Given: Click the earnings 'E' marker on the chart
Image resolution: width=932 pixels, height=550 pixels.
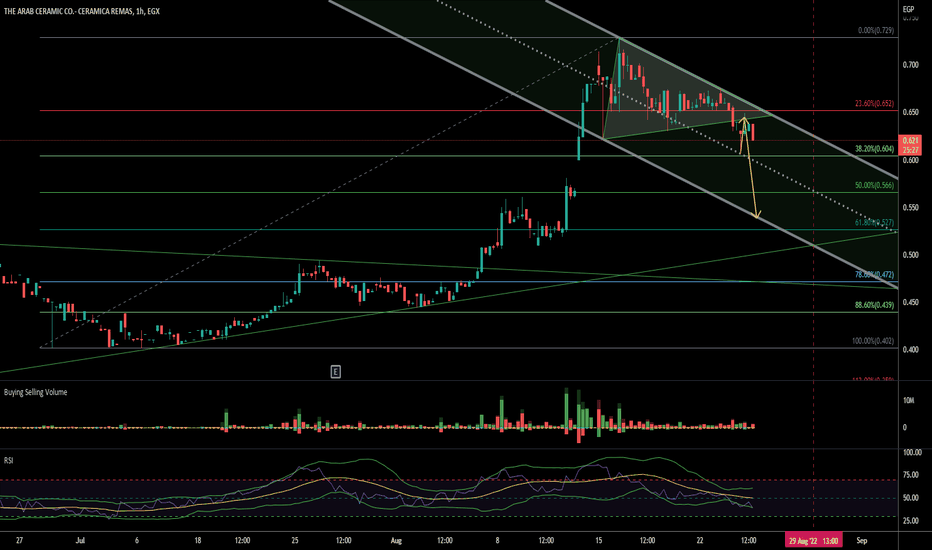Looking at the screenshot, I should pos(335,372).
